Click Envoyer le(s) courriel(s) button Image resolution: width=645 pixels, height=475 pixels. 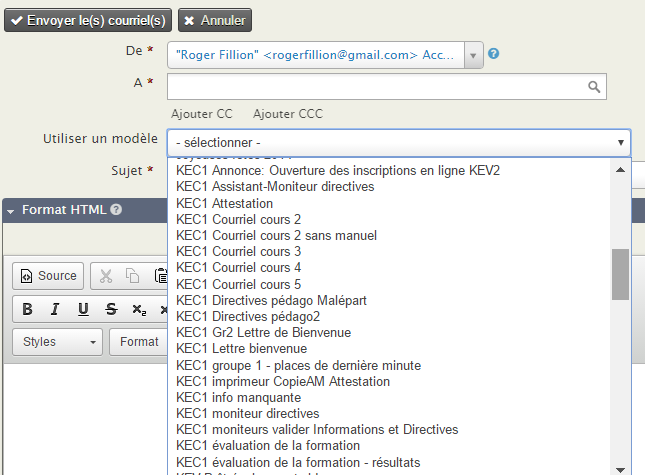point(88,20)
